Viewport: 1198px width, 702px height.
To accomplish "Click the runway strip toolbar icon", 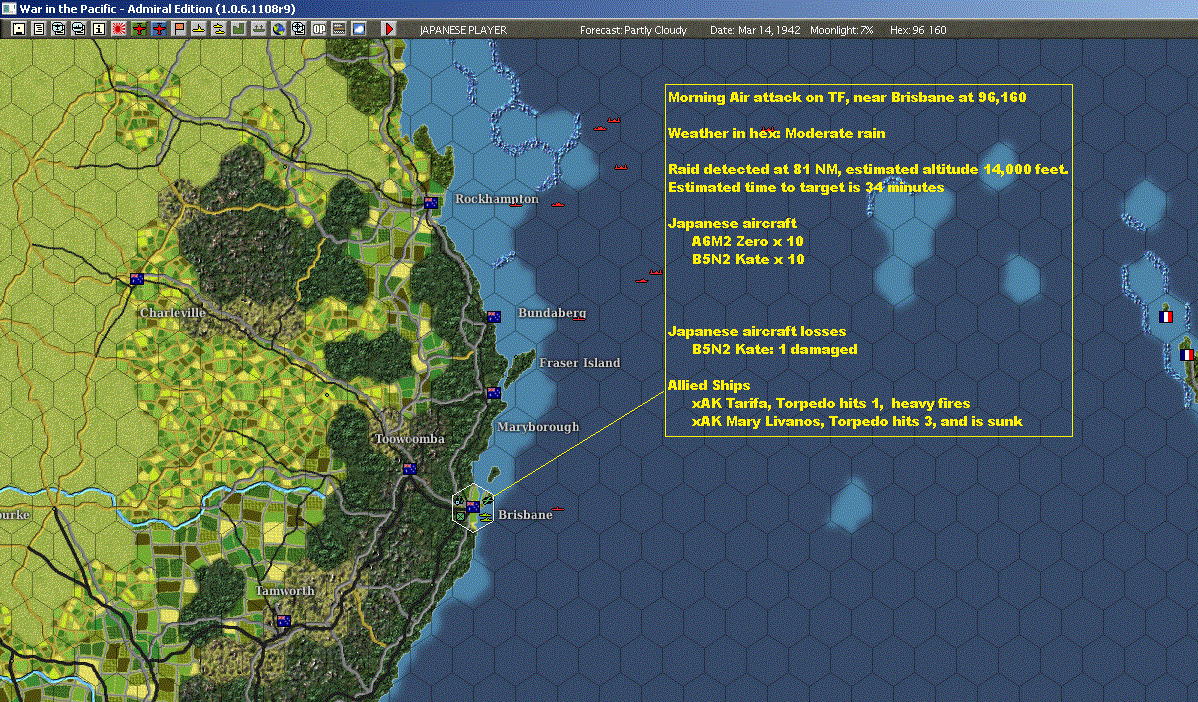I will pyautogui.click(x=338, y=29).
